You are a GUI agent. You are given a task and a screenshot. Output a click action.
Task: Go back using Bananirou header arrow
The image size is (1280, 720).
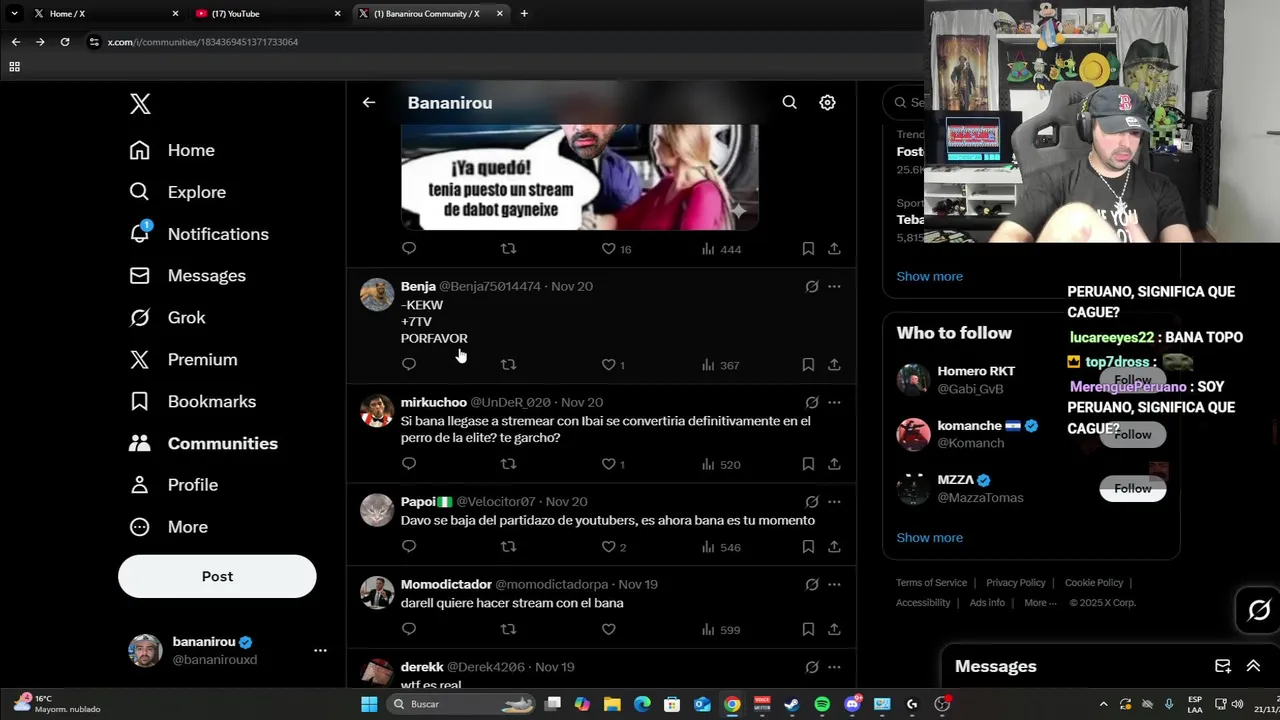(369, 102)
